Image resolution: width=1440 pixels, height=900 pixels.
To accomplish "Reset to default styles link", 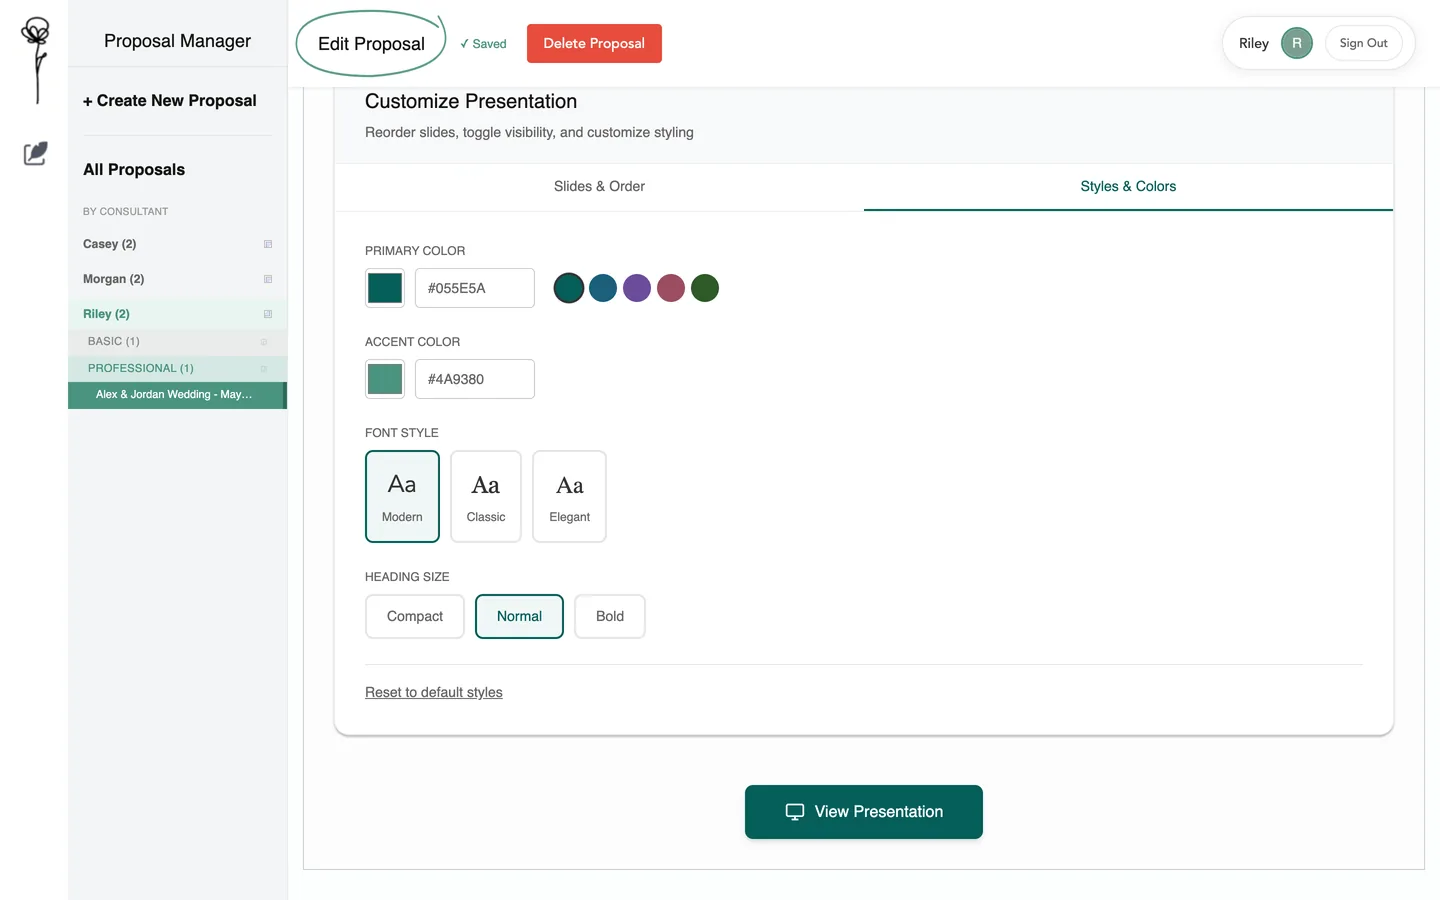I will click(434, 692).
